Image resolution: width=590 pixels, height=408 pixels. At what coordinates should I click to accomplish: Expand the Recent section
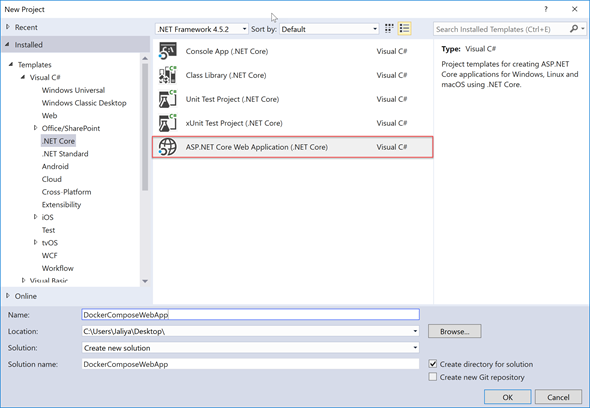click(8, 27)
